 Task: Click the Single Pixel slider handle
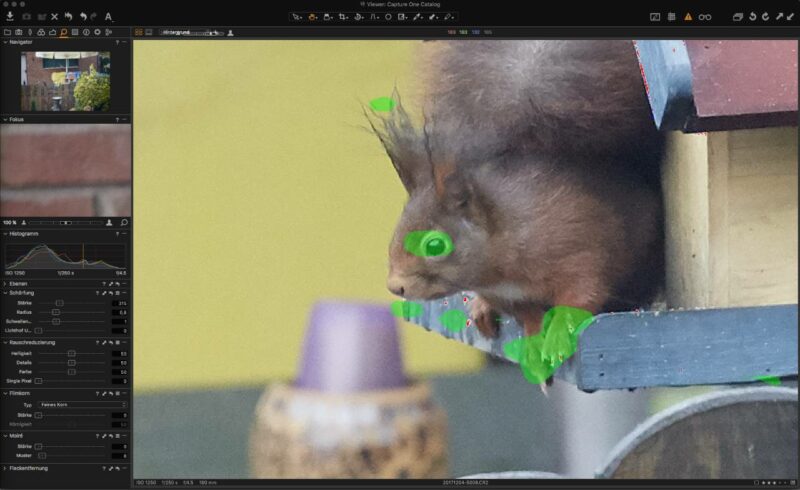pyautogui.click(x=38, y=381)
